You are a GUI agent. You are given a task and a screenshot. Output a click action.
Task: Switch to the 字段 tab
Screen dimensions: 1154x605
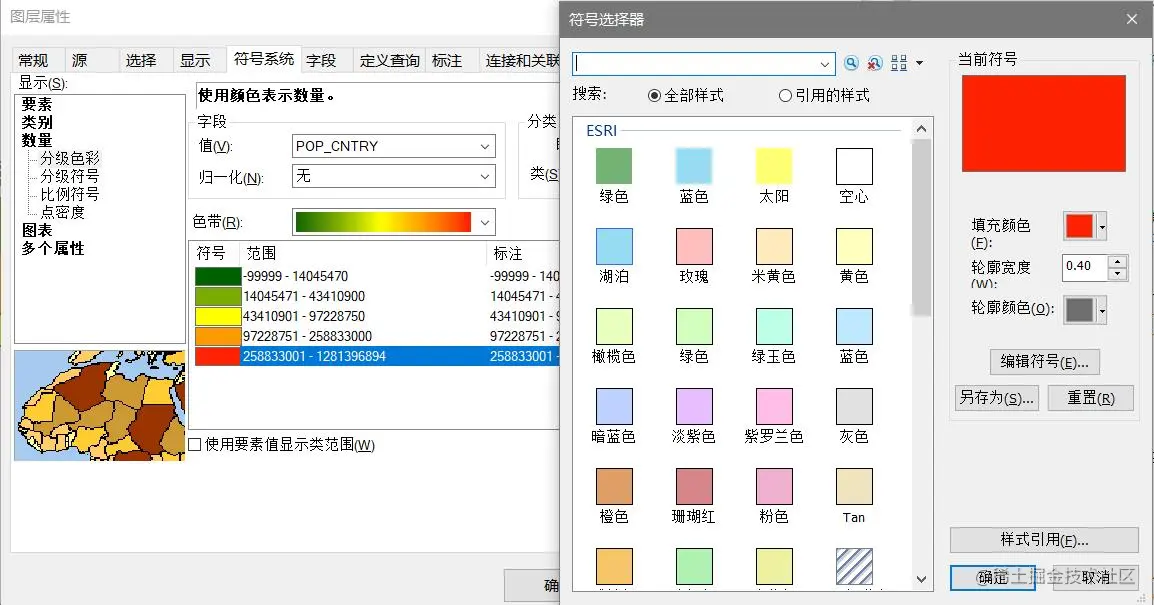pos(321,60)
